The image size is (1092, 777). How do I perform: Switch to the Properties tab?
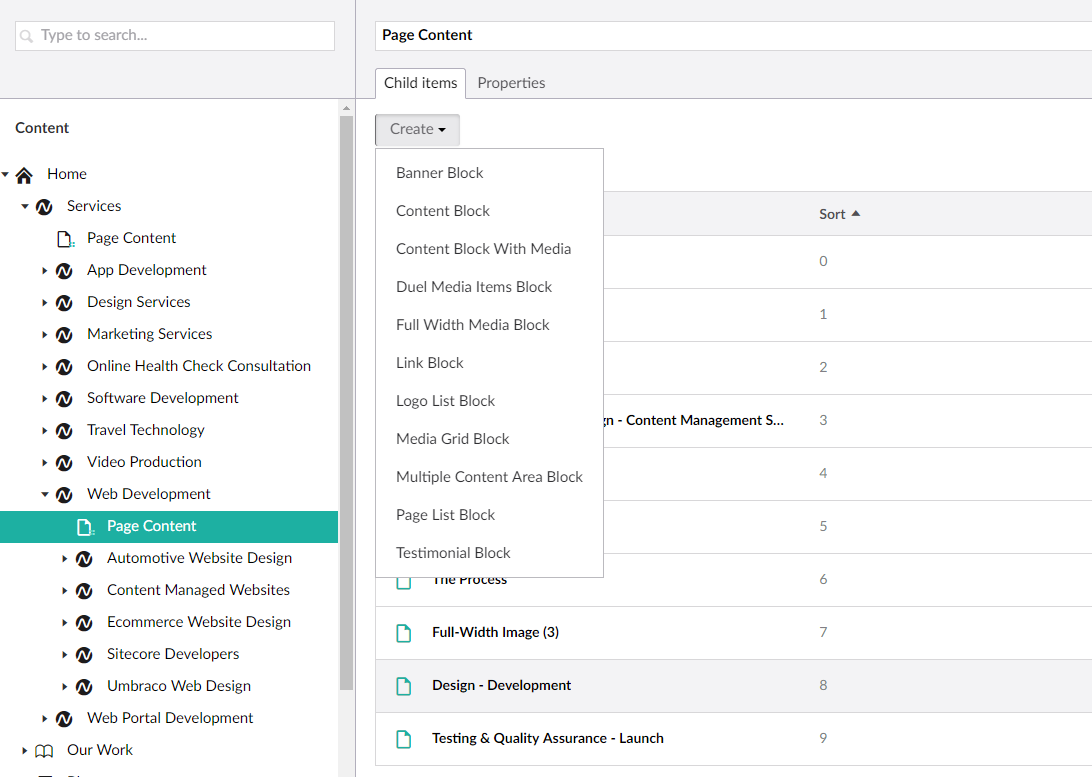click(511, 83)
